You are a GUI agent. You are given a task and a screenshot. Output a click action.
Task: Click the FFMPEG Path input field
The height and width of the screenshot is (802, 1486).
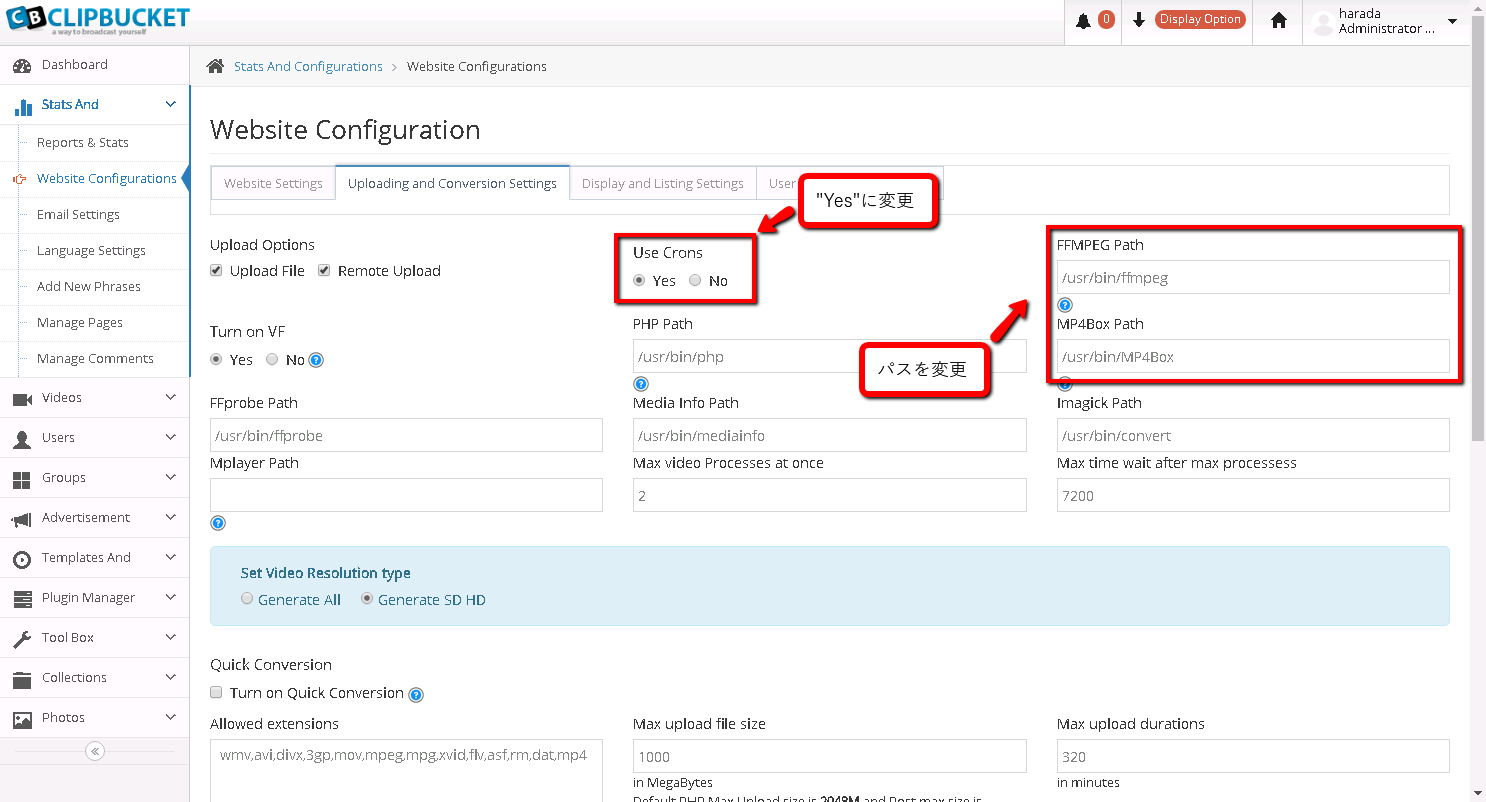tap(1252, 278)
